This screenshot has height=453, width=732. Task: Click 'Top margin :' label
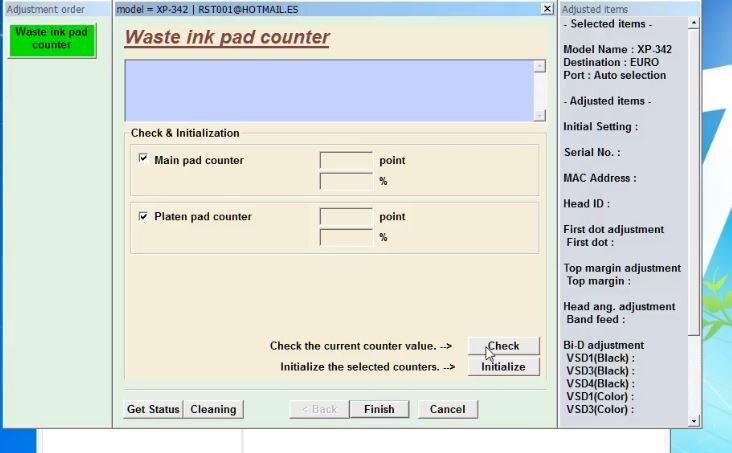[x=598, y=281]
